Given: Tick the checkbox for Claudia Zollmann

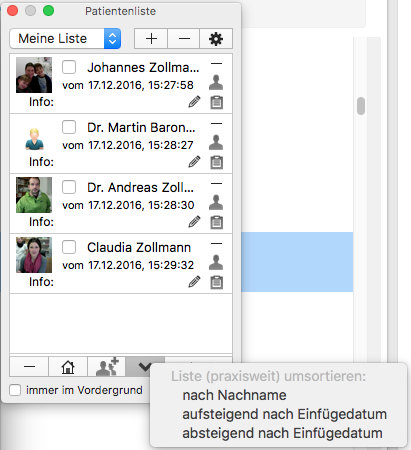Looking at the screenshot, I should tap(69, 247).
